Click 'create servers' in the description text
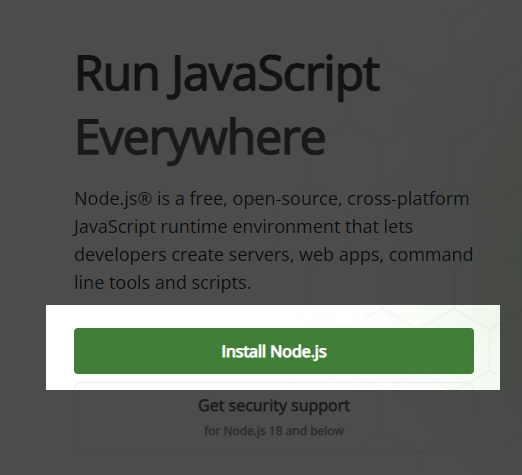Screen dimensions: 522x475 pos(232,255)
